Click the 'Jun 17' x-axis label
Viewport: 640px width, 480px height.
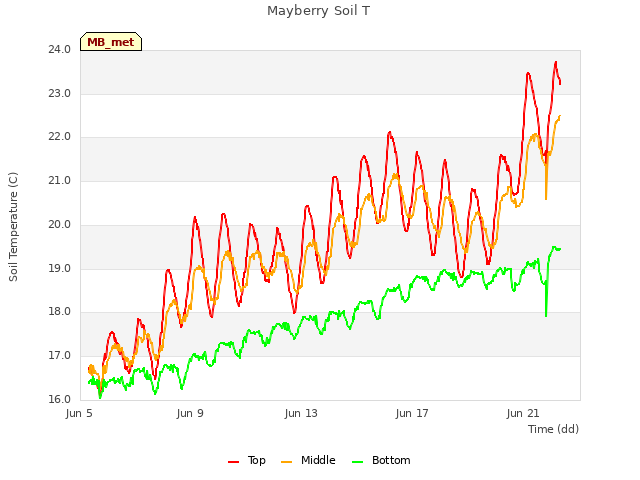[412, 413]
